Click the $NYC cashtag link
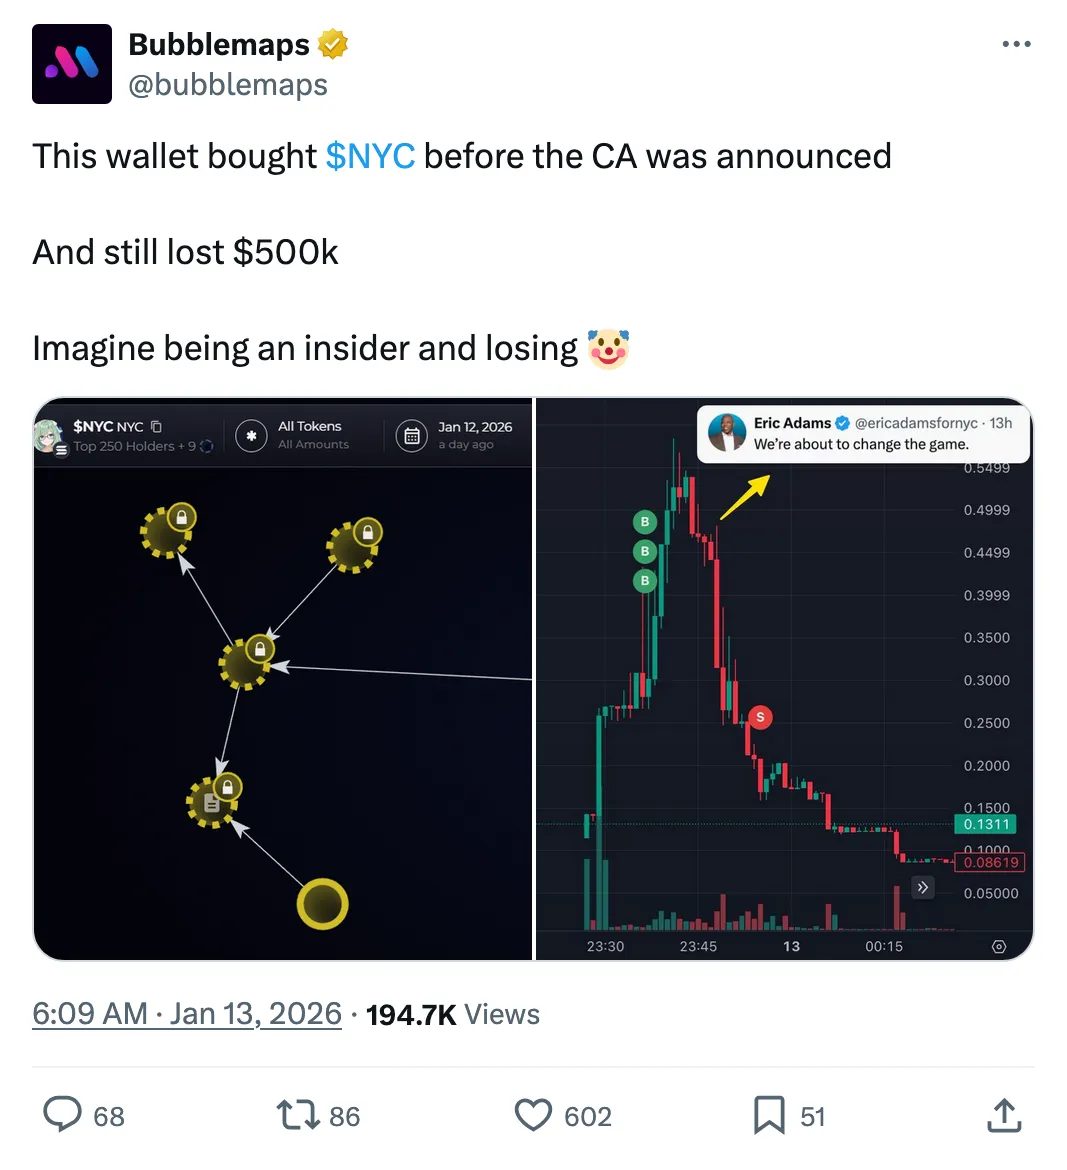 370,156
